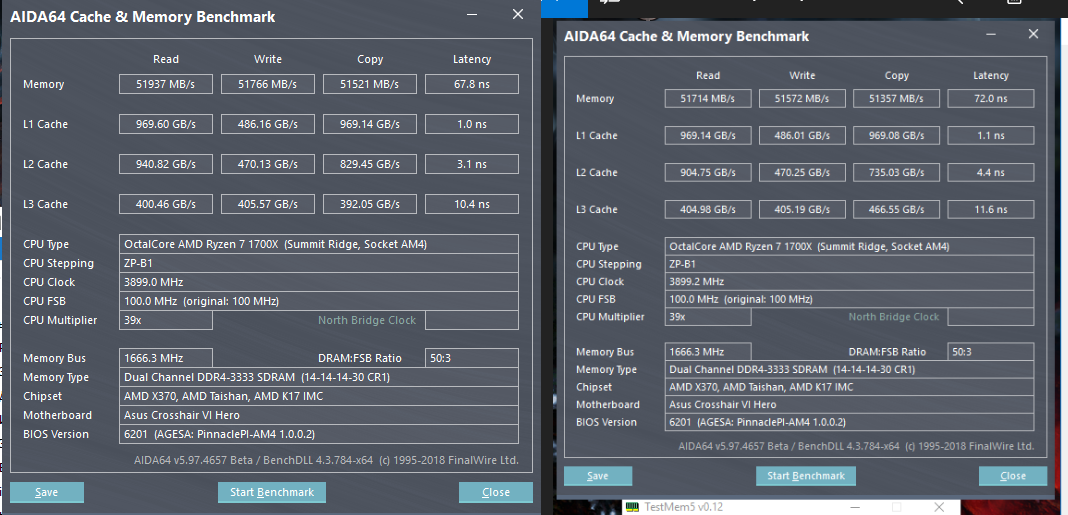Minimize the right AIDA64 benchmark window

(x=990, y=35)
